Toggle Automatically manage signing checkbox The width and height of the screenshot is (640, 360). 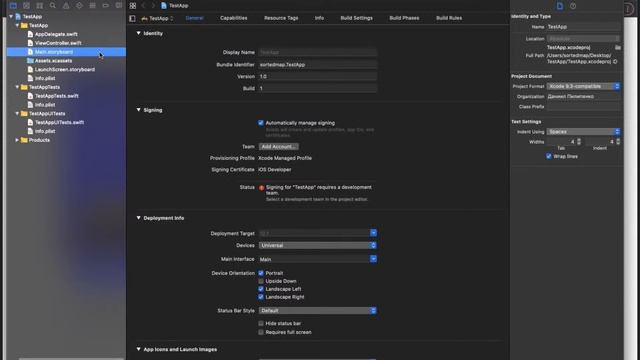click(x=261, y=123)
